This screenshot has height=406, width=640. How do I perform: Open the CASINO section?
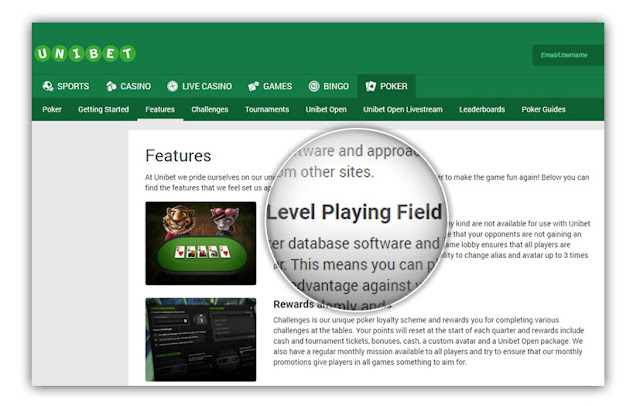[129, 86]
